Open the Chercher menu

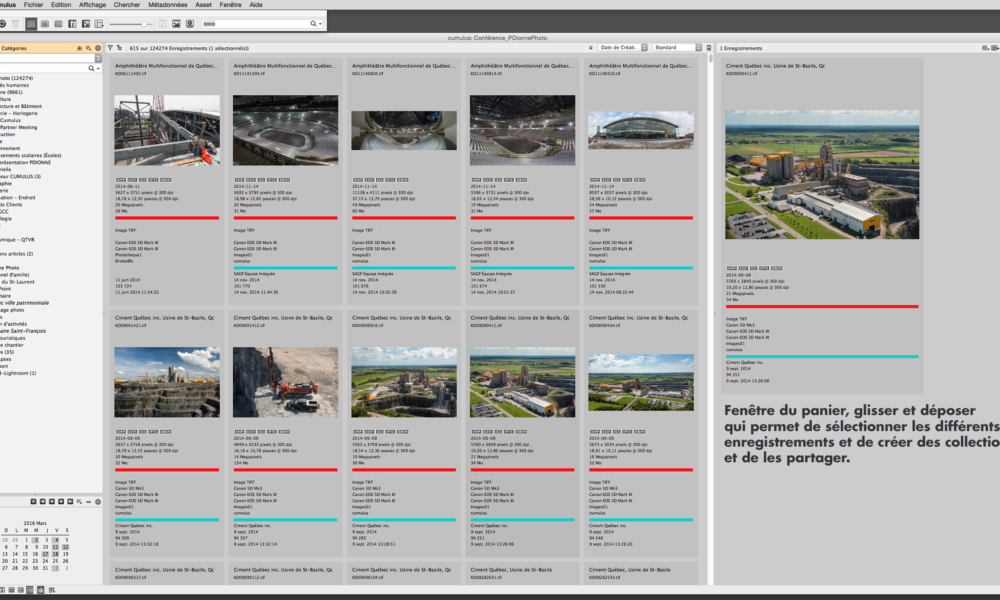tap(127, 4)
